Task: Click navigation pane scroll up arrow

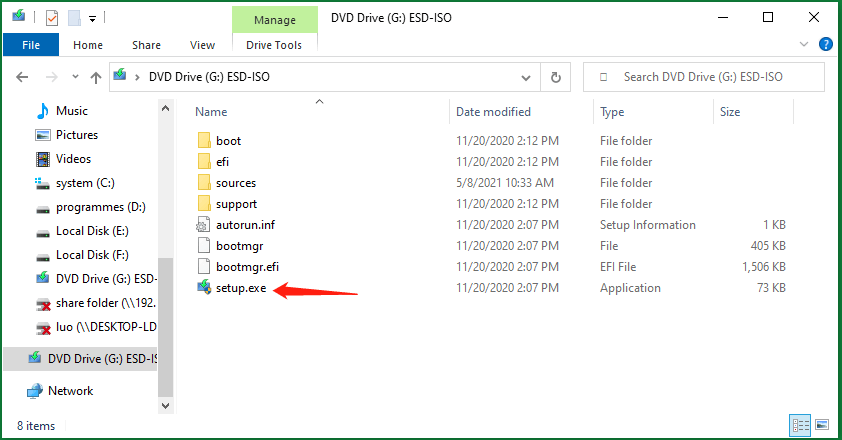Action: (x=165, y=109)
